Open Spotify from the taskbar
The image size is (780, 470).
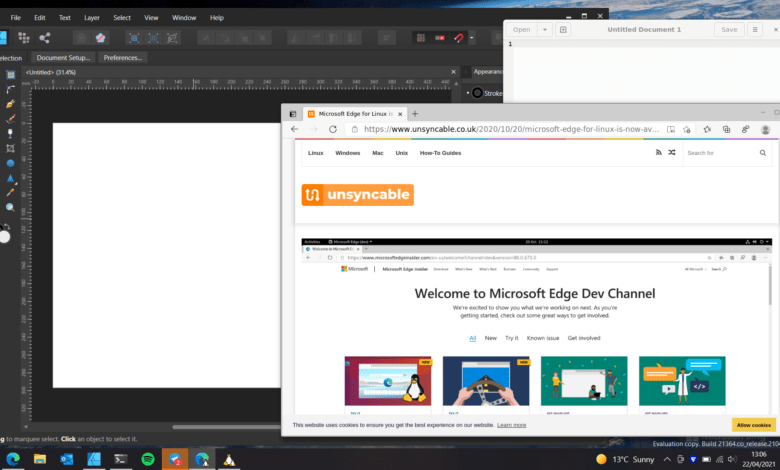(148, 459)
